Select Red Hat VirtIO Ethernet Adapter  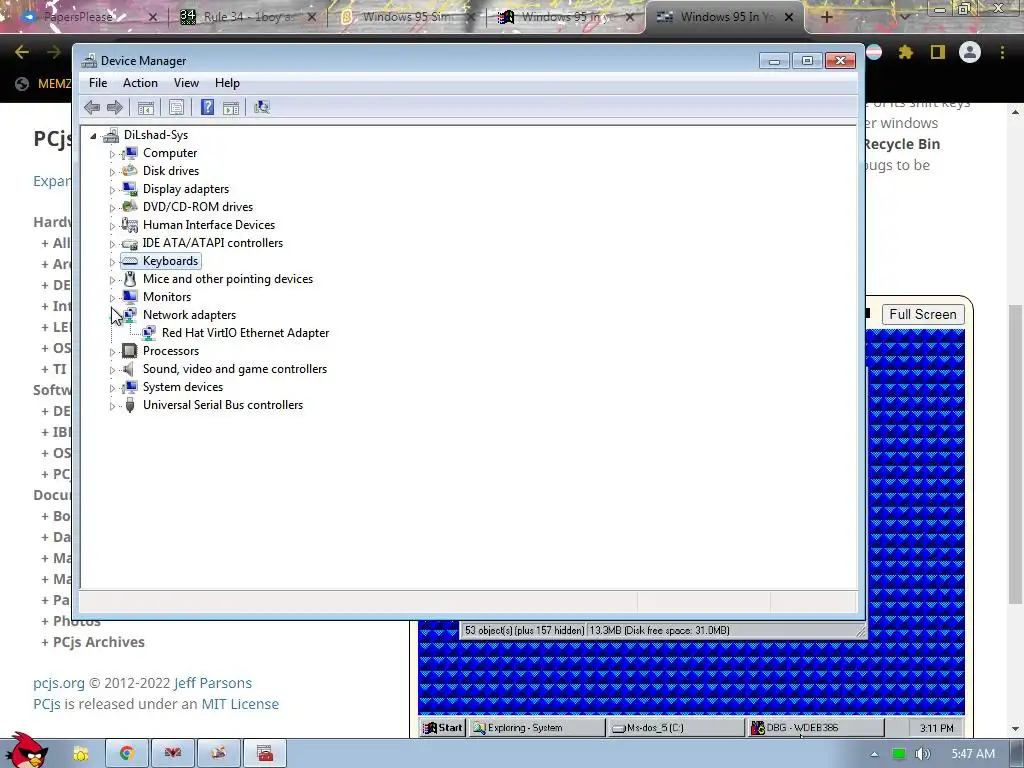(245, 333)
